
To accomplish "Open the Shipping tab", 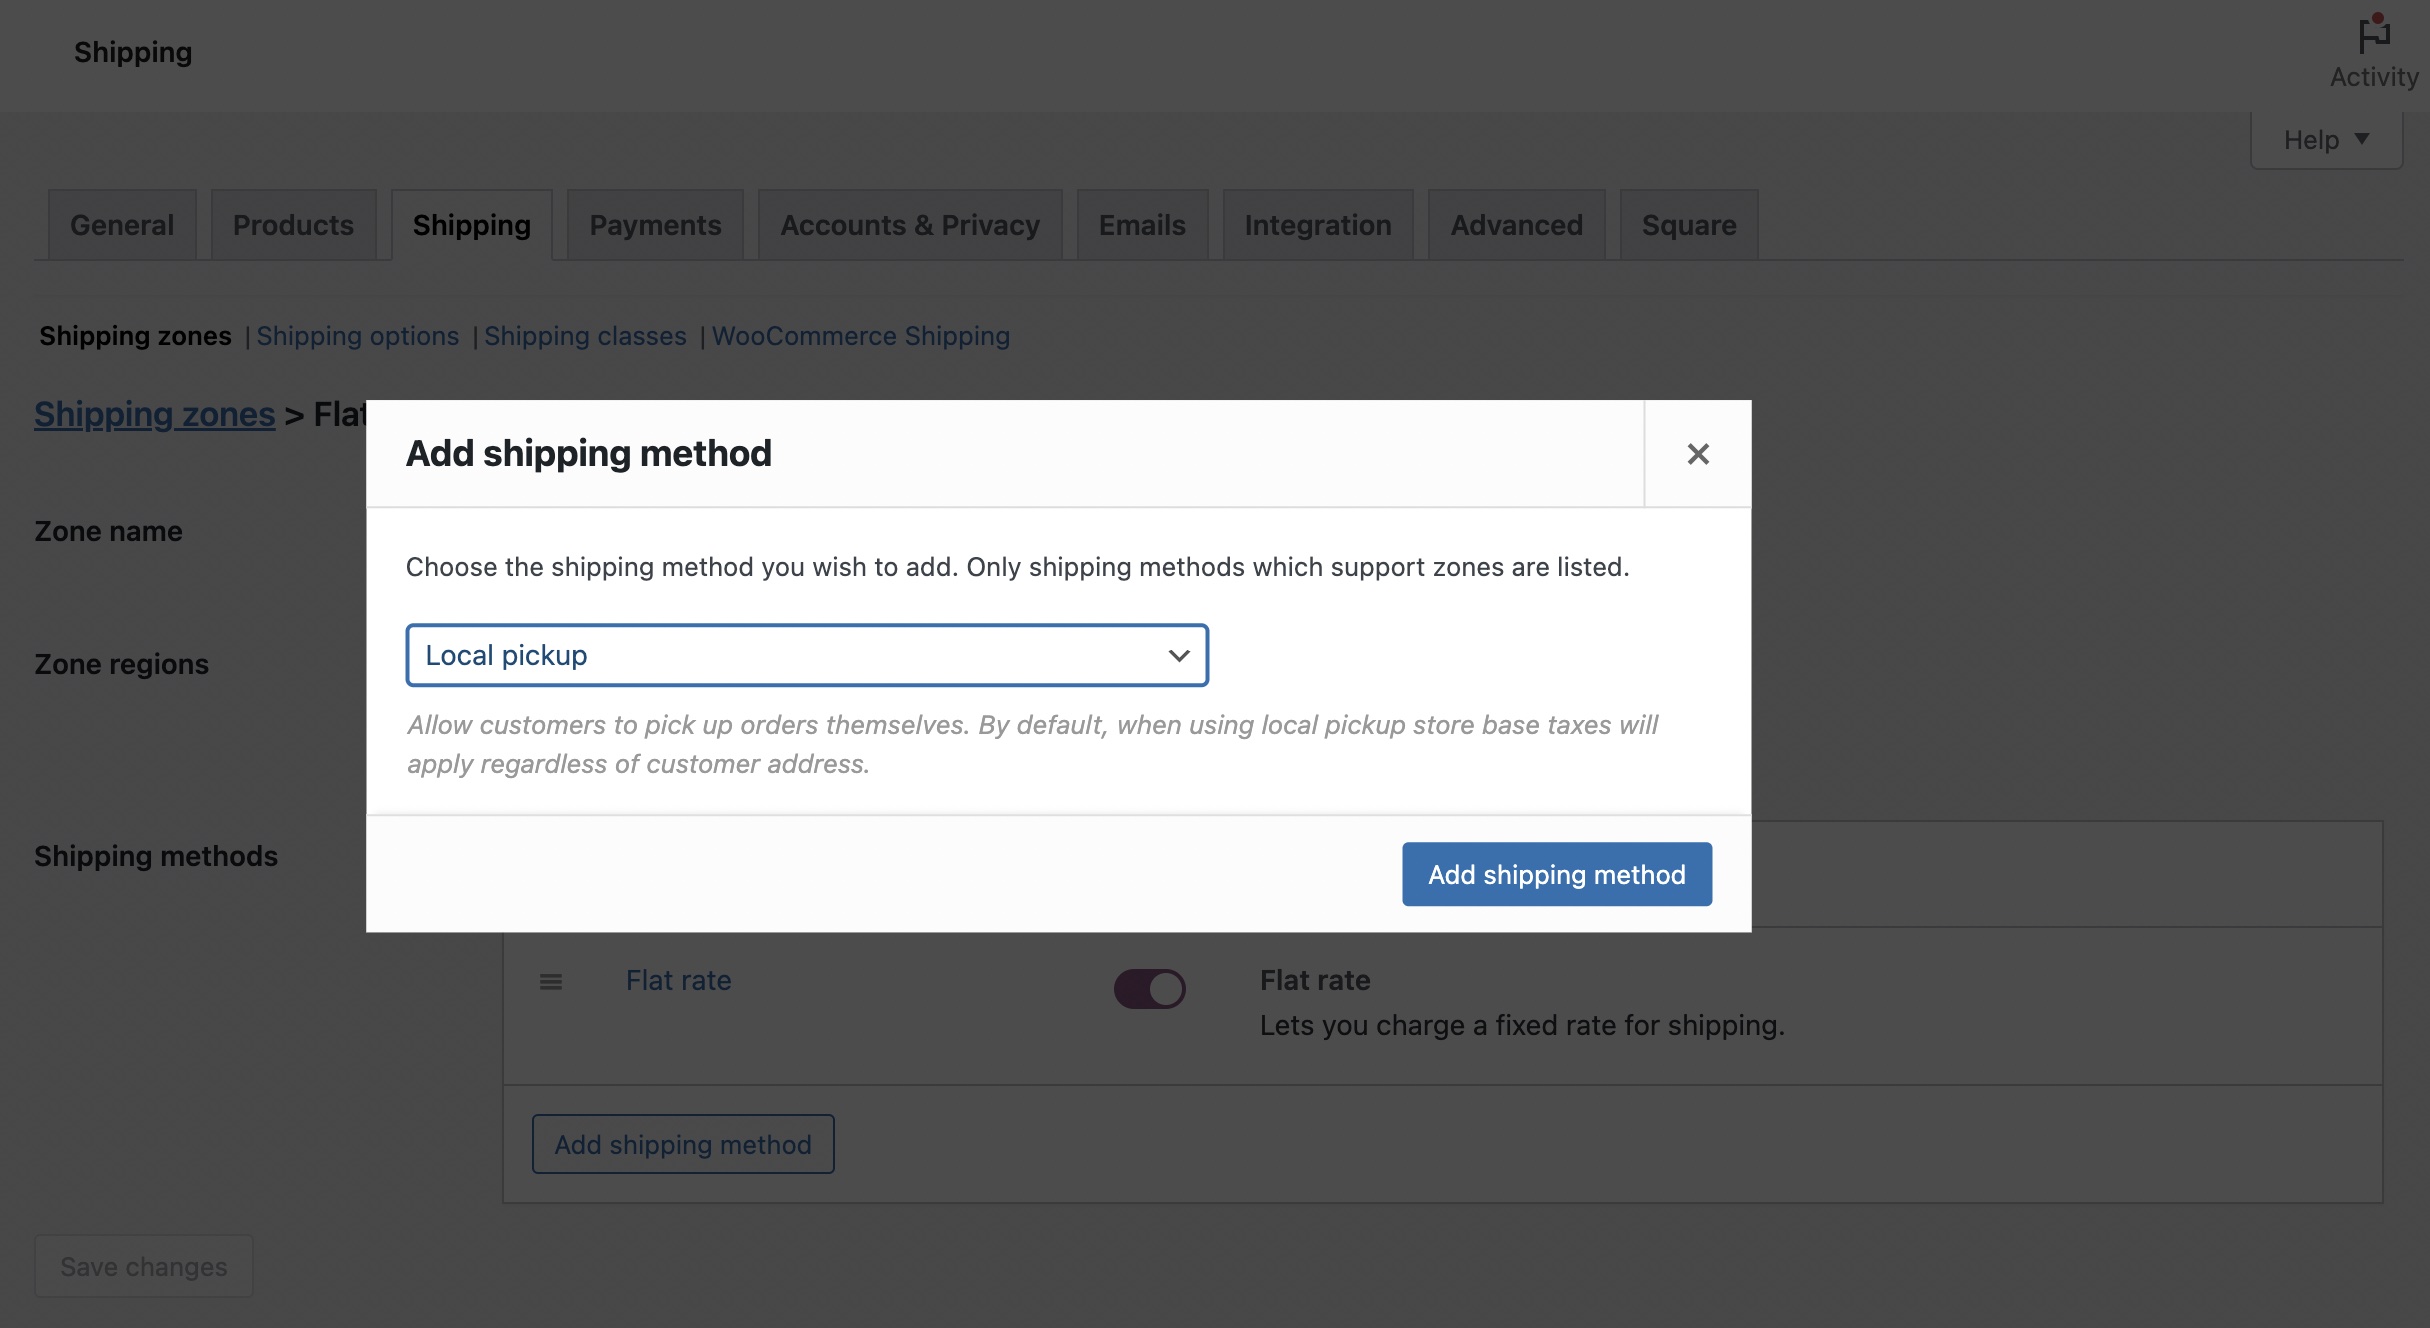I will 472,225.
